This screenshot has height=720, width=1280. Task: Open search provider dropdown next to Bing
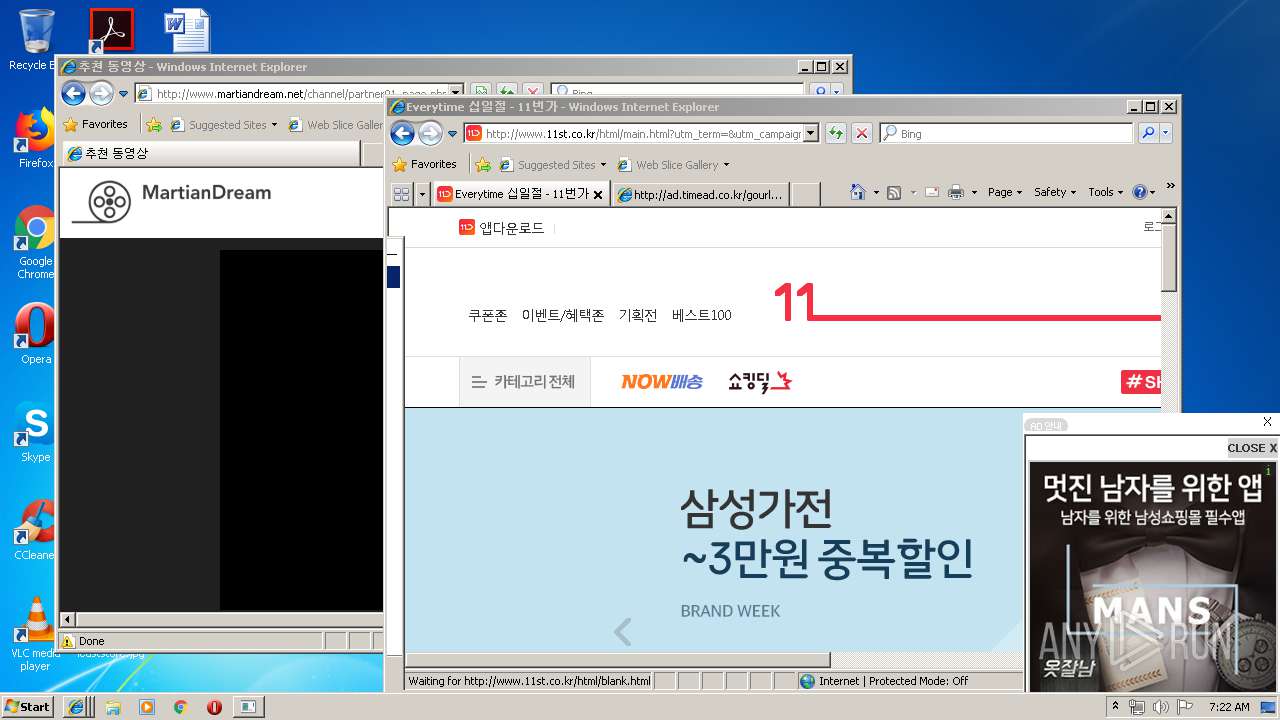click(x=1165, y=133)
